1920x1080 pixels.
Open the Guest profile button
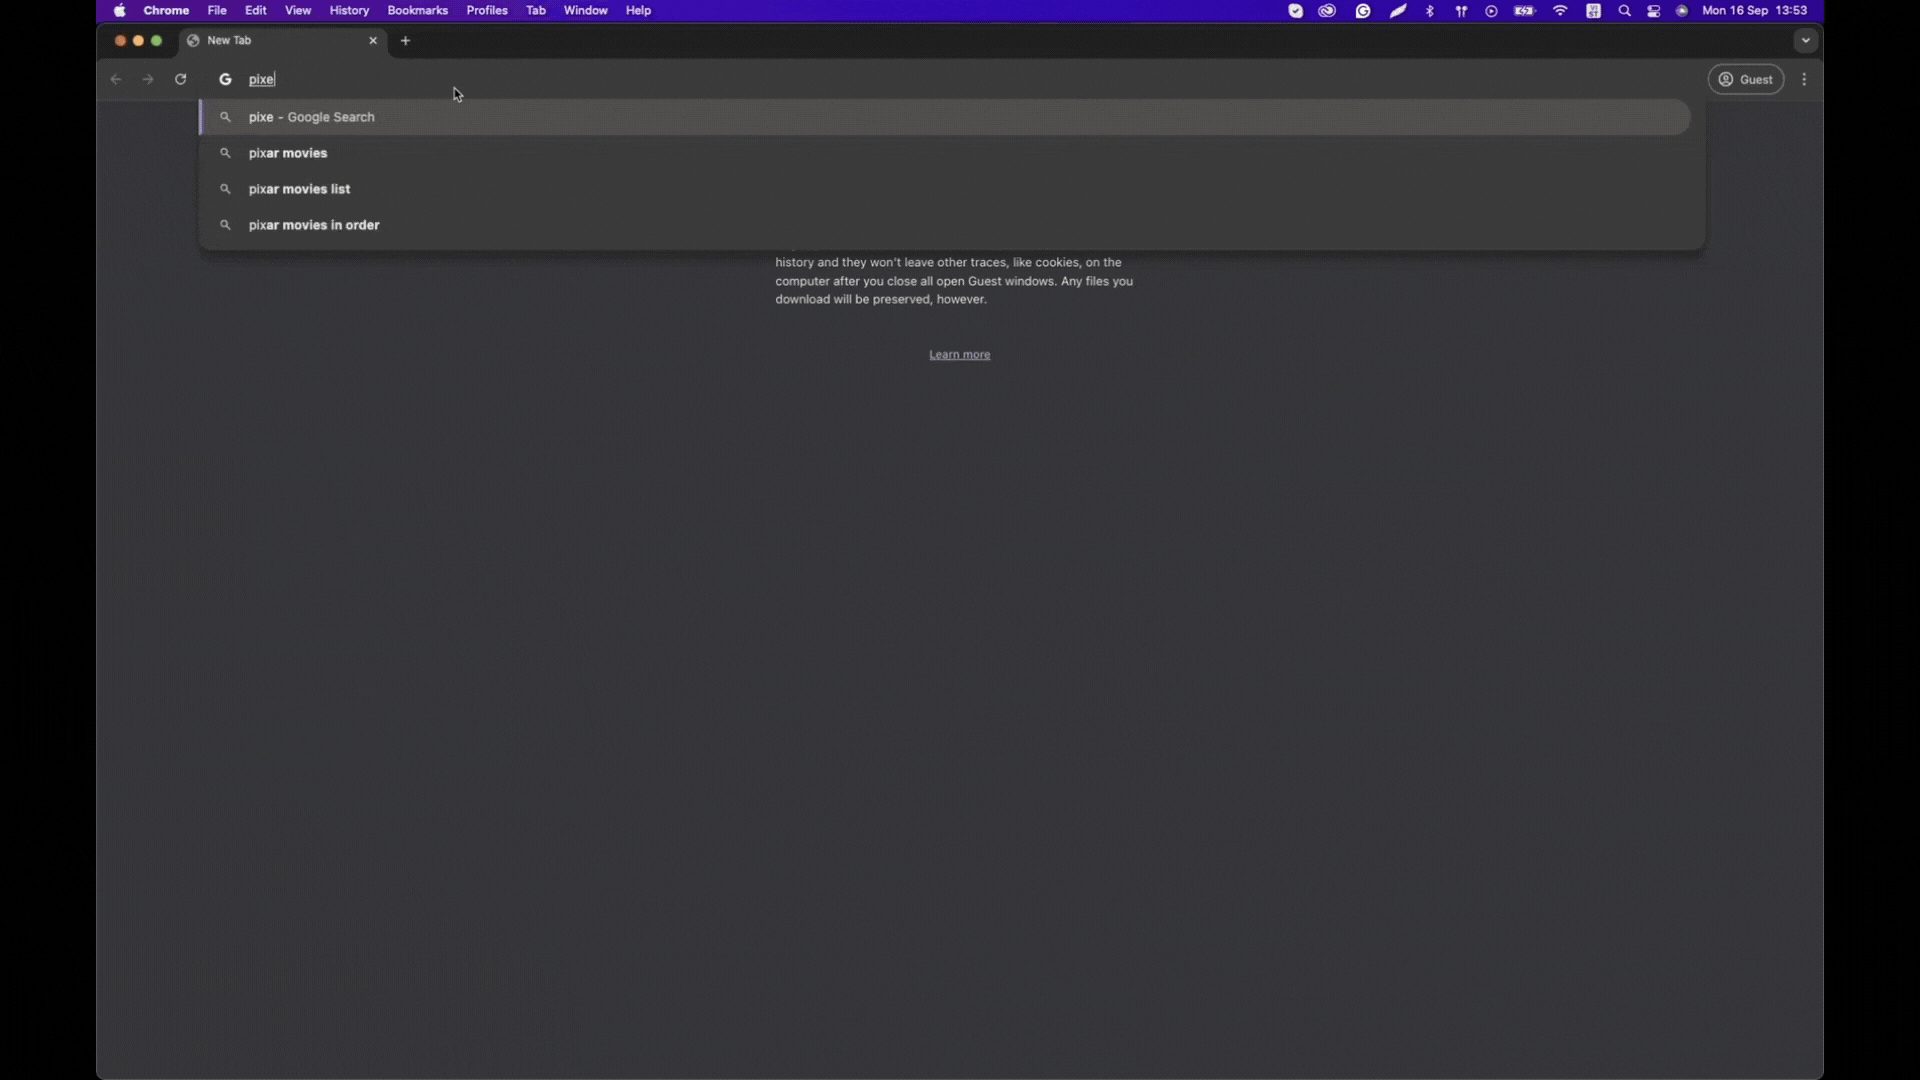click(1746, 80)
